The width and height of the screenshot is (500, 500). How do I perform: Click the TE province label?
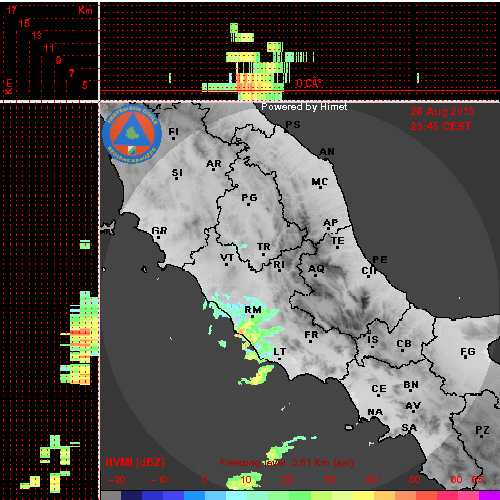338,240
